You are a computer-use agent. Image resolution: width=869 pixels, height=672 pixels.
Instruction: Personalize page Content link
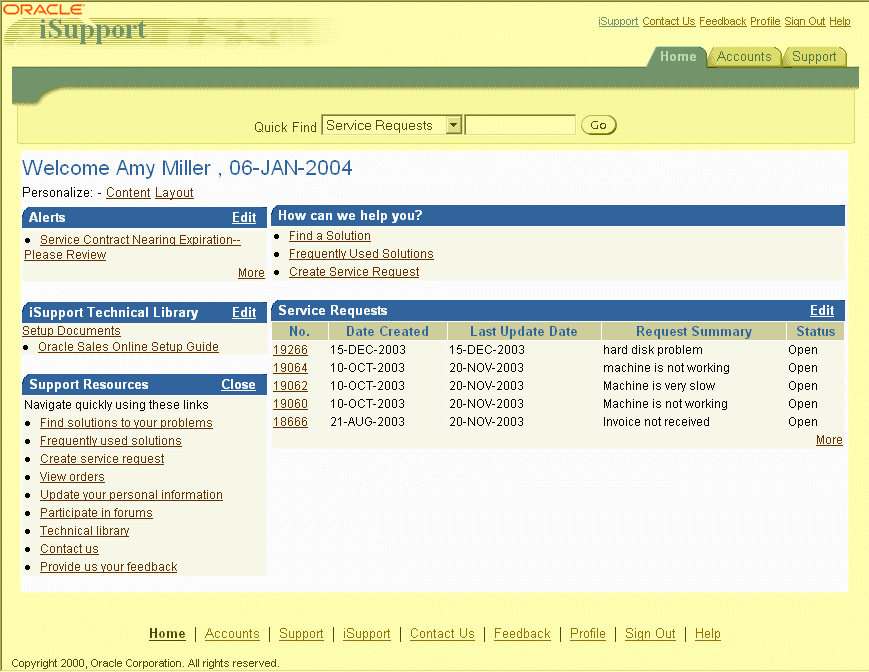pos(128,192)
